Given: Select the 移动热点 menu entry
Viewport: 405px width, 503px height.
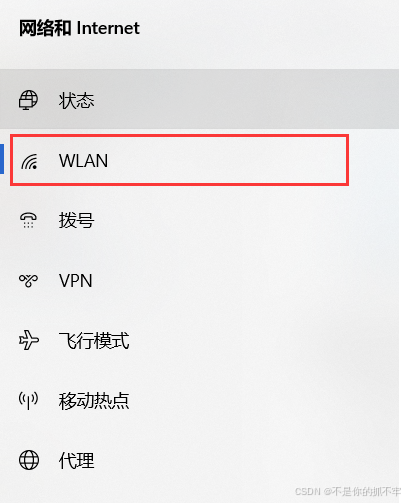Looking at the screenshot, I should (x=94, y=401).
